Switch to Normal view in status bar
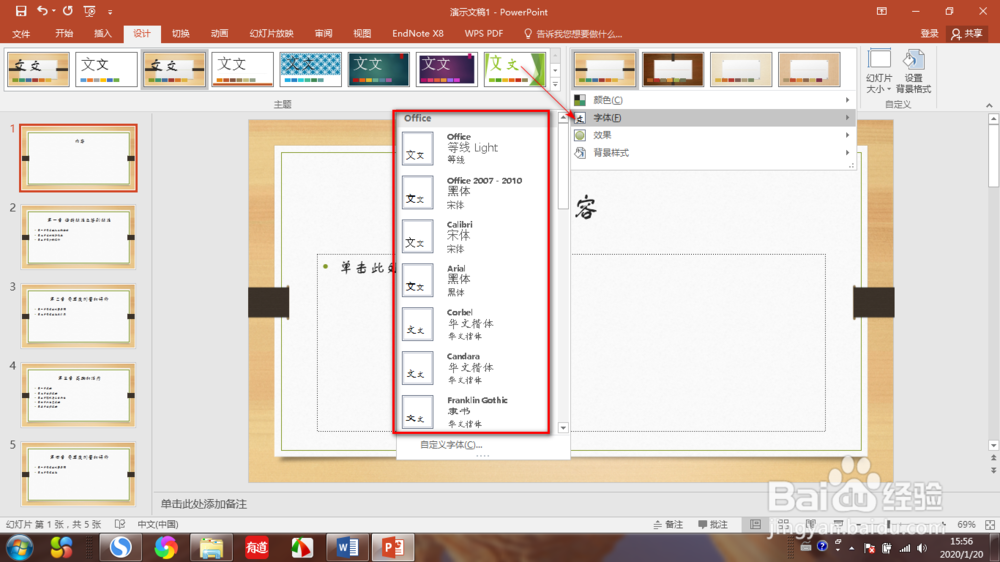The height and width of the screenshot is (562, 1000). (756, 524)
